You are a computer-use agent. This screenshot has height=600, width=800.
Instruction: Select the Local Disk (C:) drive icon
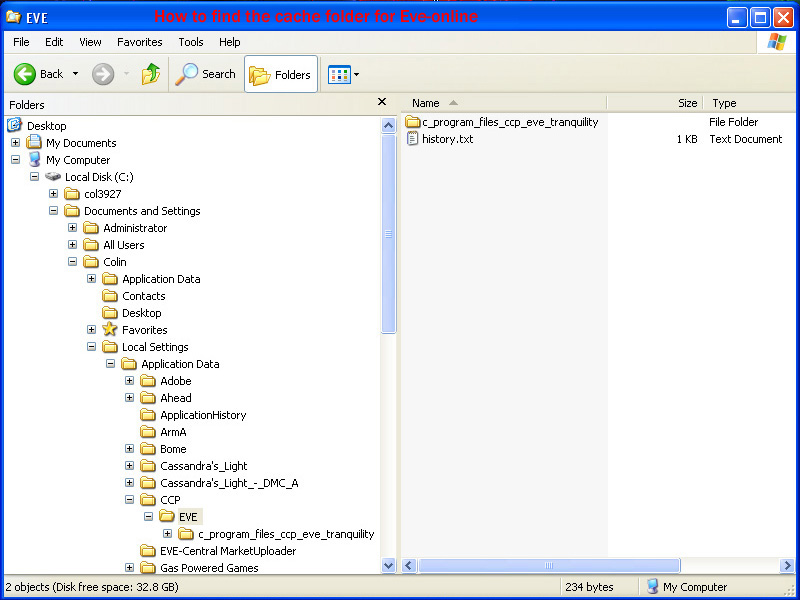(53, 177)
